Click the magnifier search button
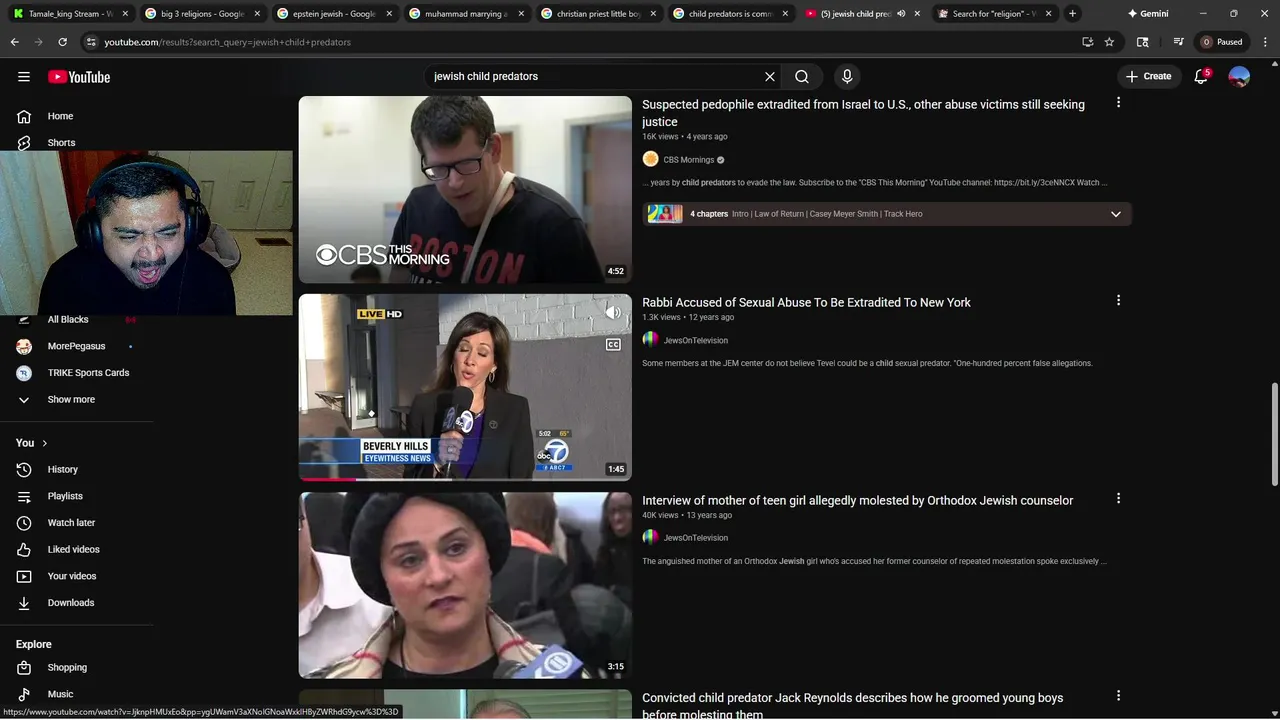 [802, 76]
